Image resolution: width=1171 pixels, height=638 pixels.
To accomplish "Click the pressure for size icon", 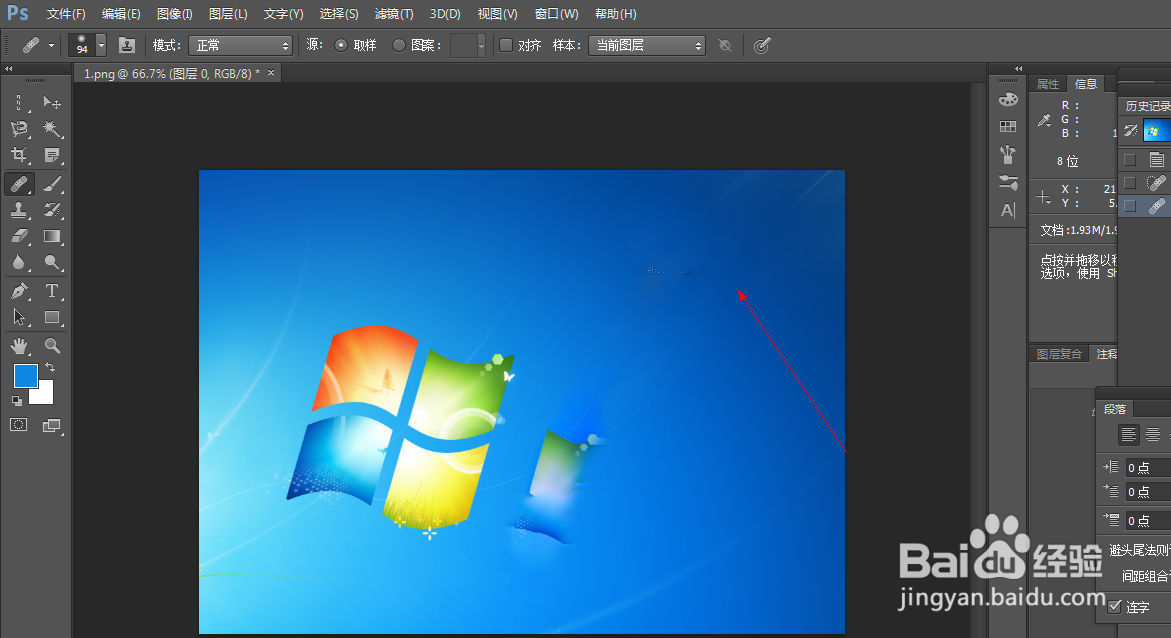I will [x=761, y=46].
